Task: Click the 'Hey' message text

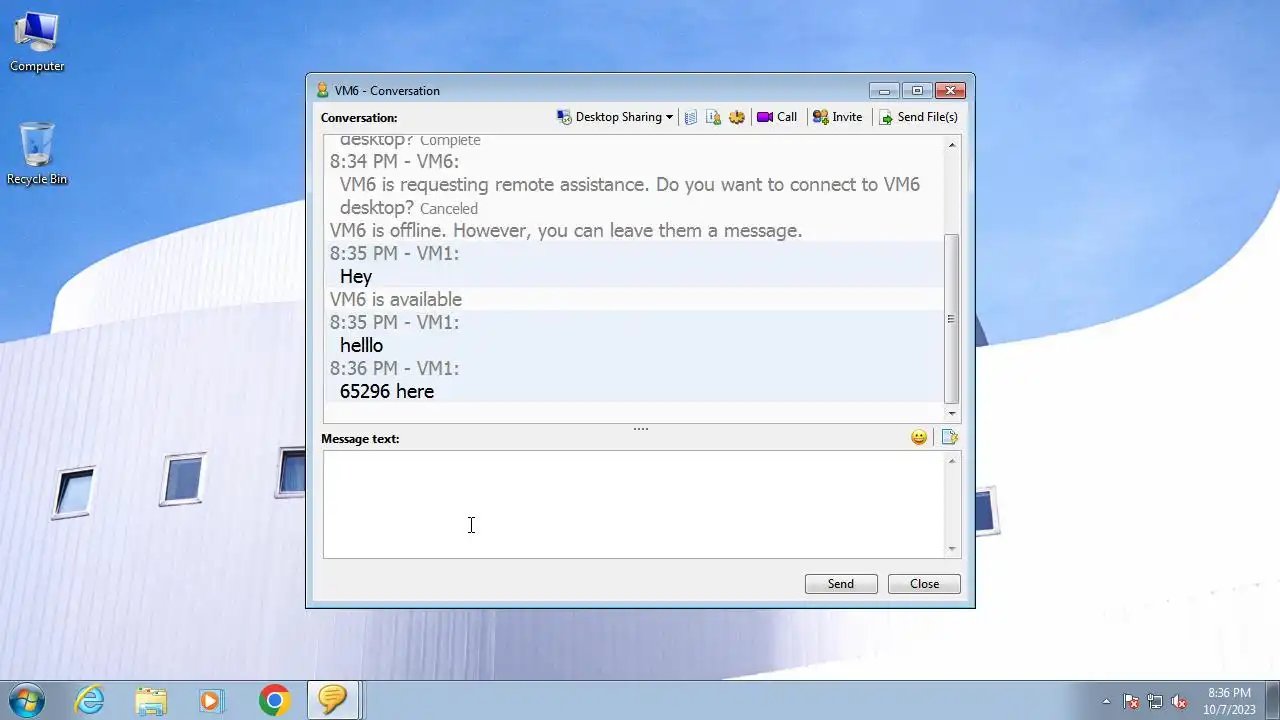Action: [x=356, y=276]
